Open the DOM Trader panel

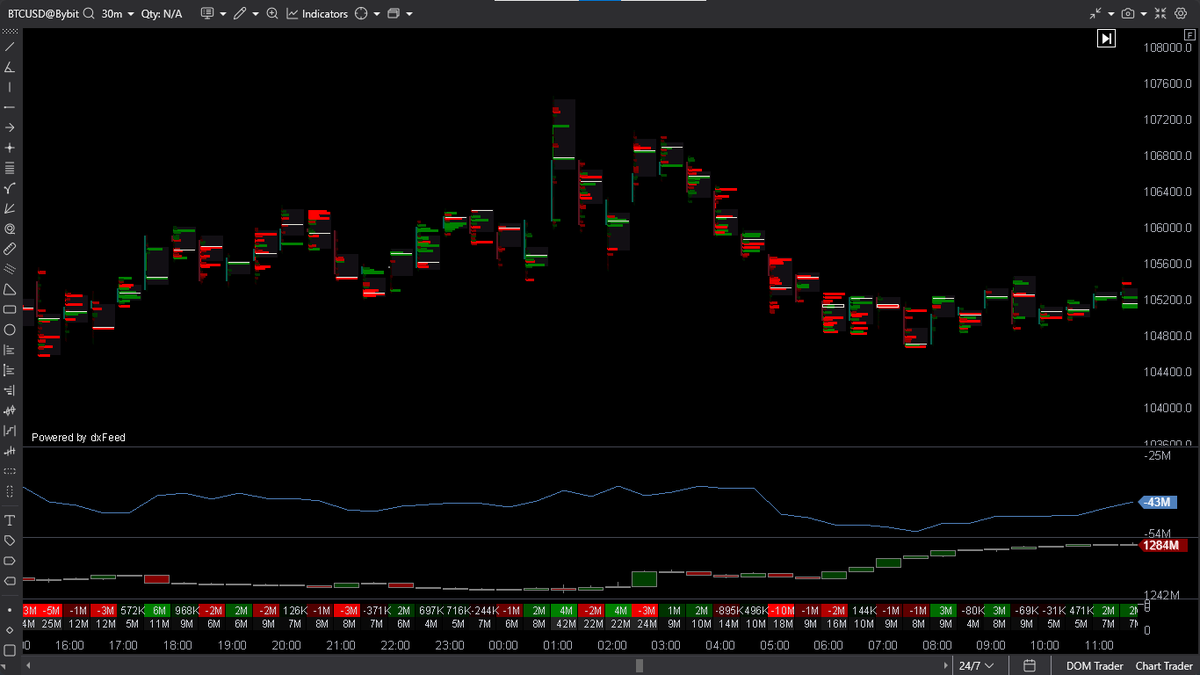(1093, 665)
